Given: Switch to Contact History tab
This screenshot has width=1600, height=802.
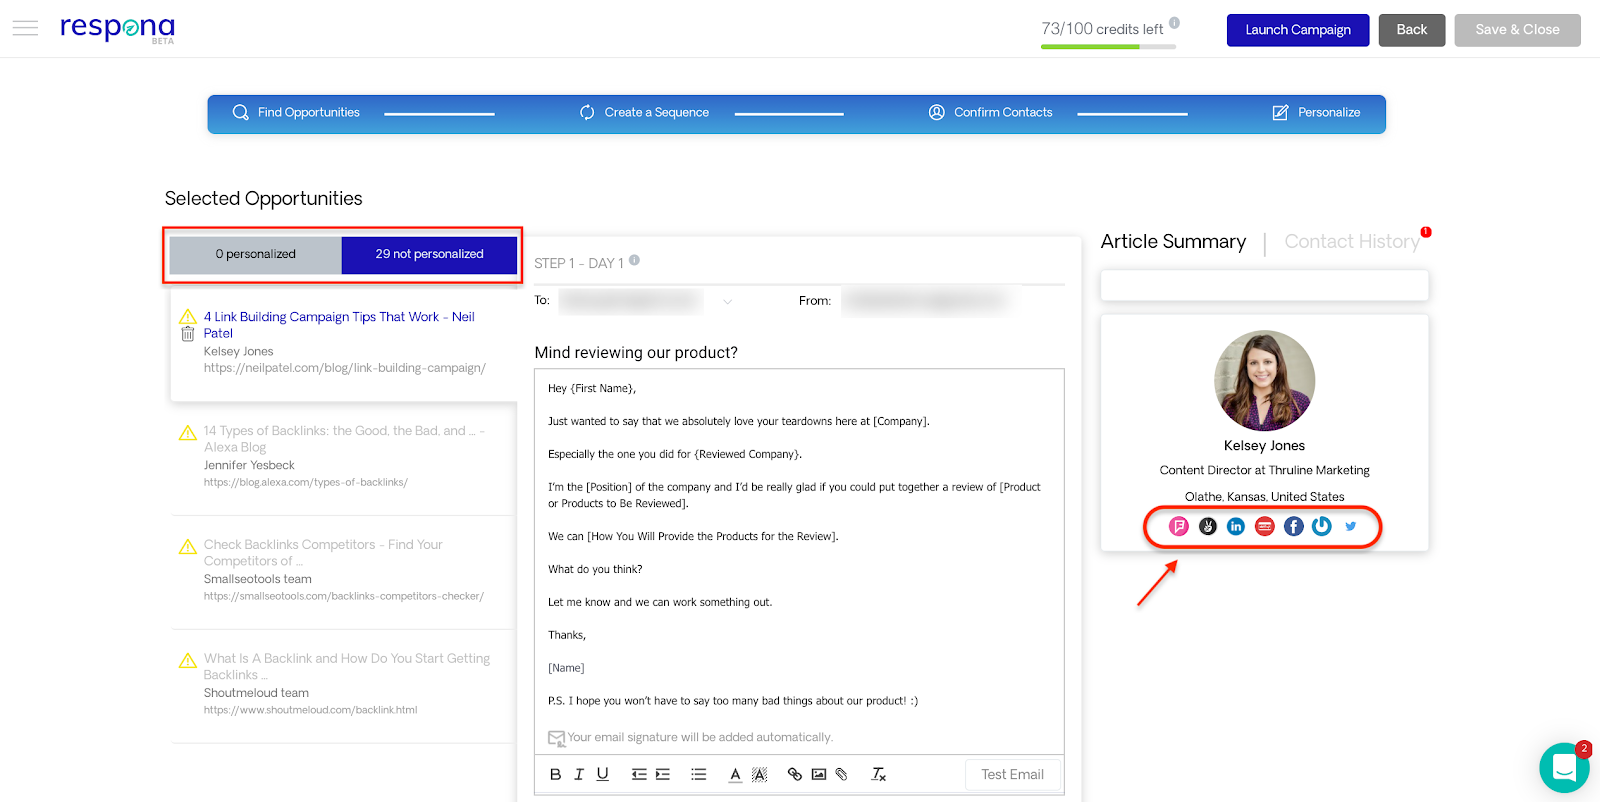Looking at the screenshot, I should (x=1352, y=241).
